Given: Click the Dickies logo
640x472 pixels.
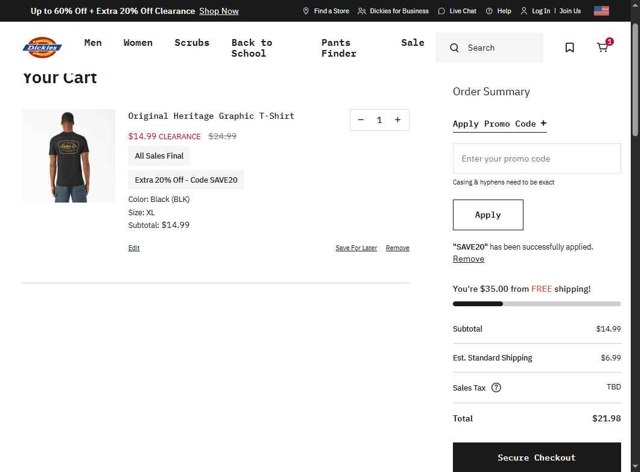Looking at the screenshot, I should click(42, 47).
